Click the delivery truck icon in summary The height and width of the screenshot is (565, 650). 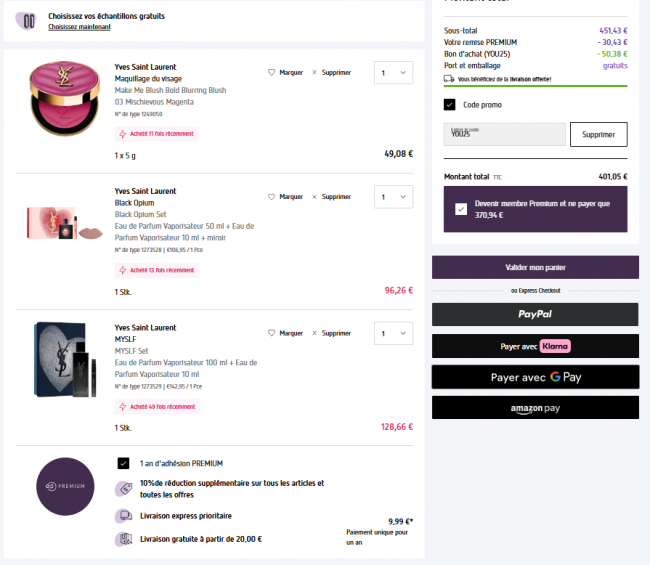point(449,78)
